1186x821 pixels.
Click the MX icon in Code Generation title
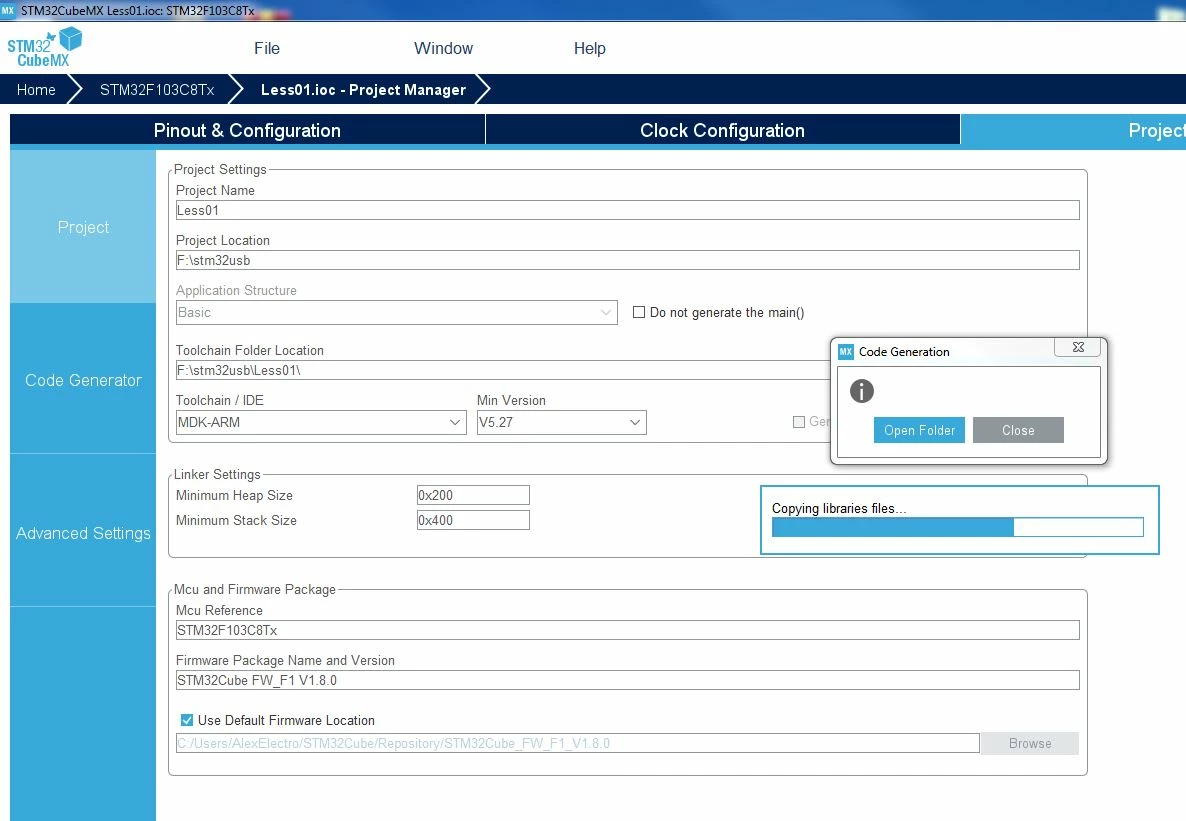tap(846, 351)
